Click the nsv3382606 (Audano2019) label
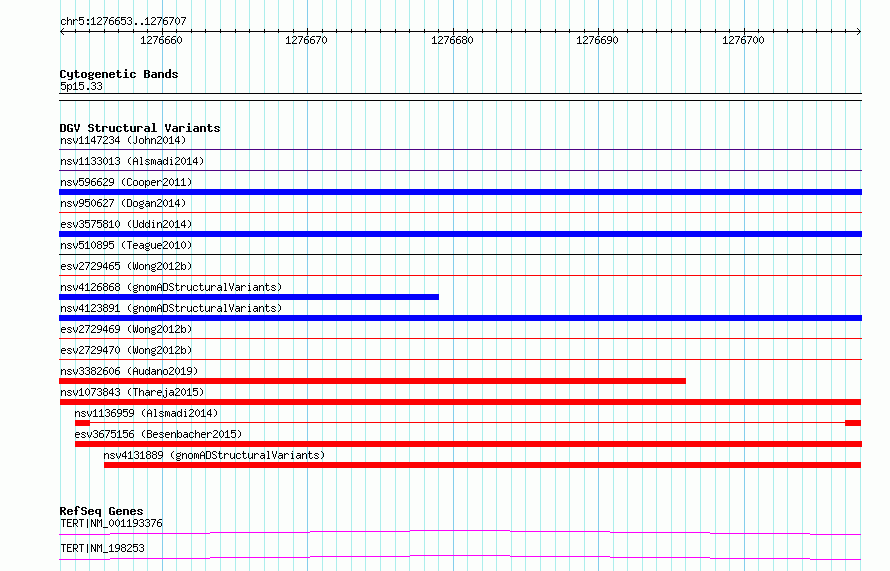Screen dimensions: 890x571 (129, 371)
